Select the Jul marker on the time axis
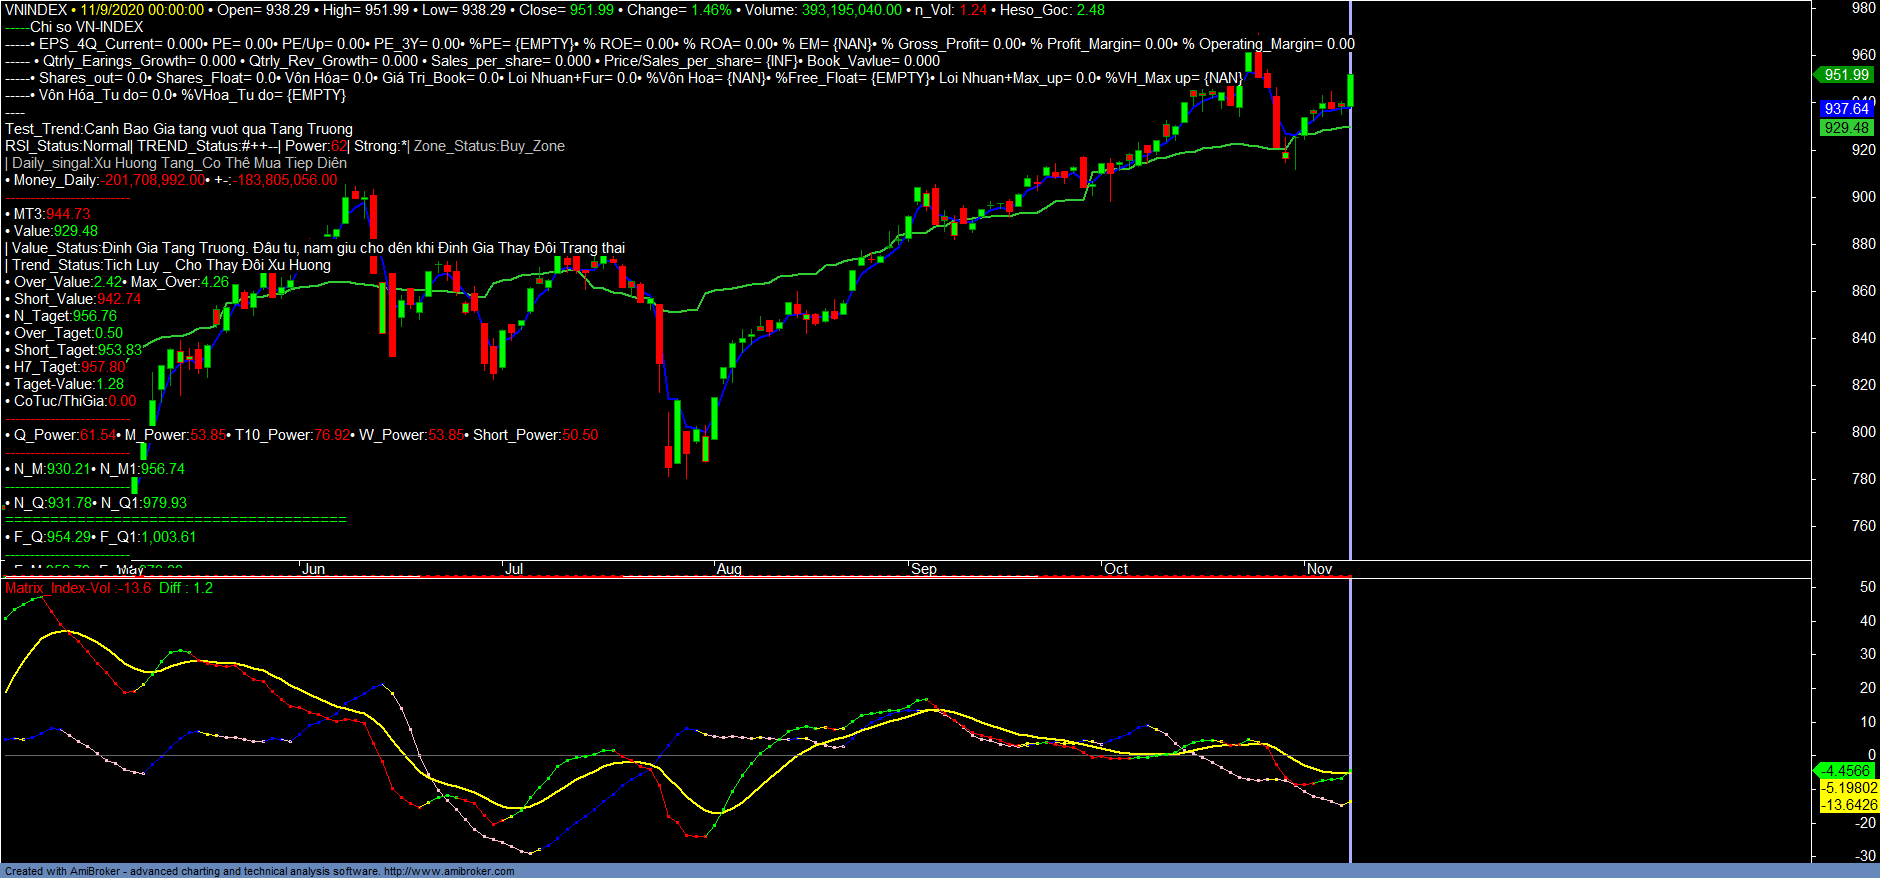 [514, 569]
